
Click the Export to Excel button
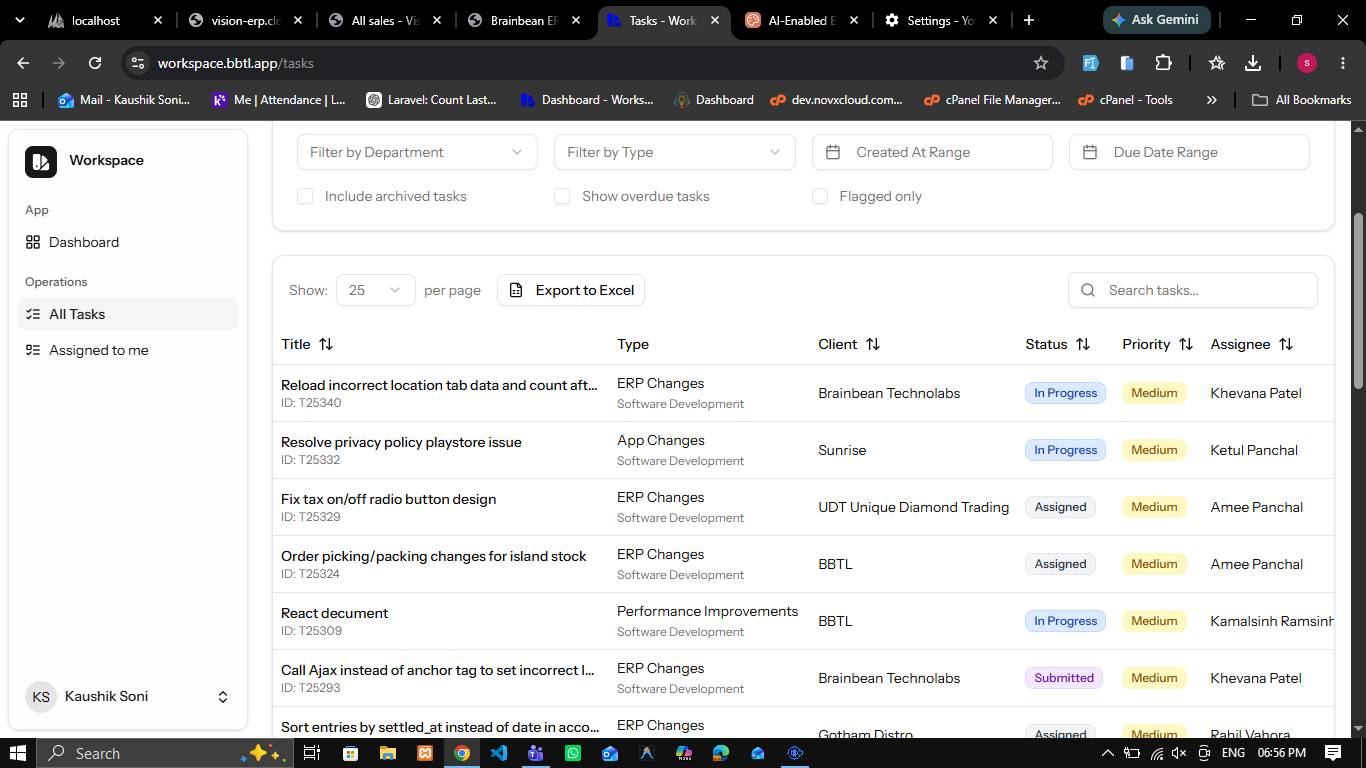[x=571, y=290]
